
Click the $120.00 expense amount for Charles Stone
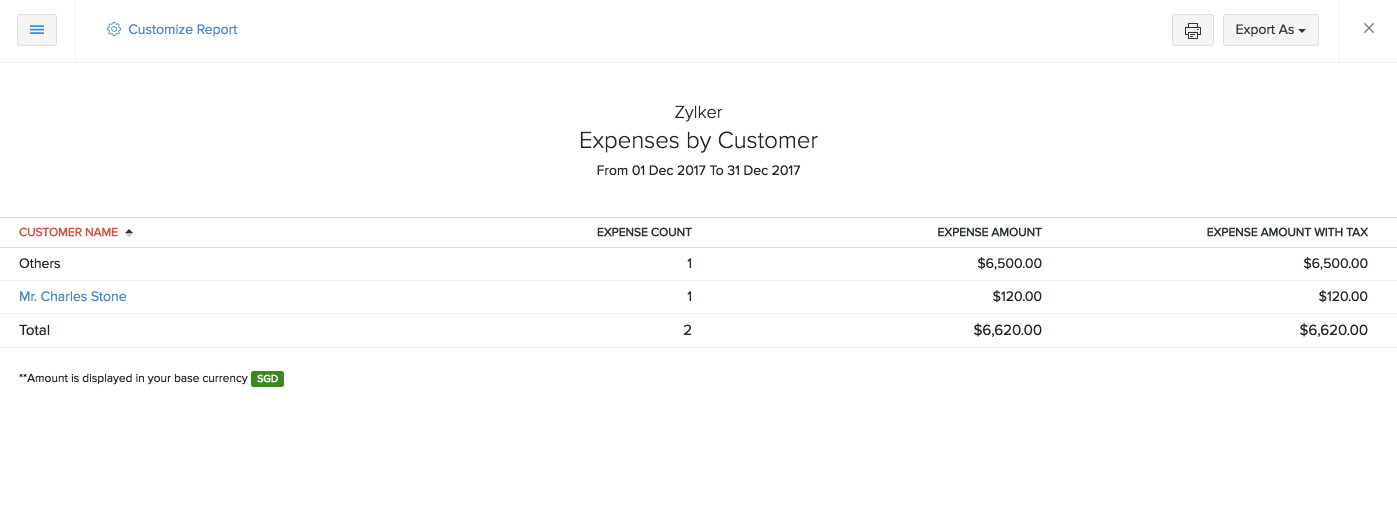point(1017,297)
